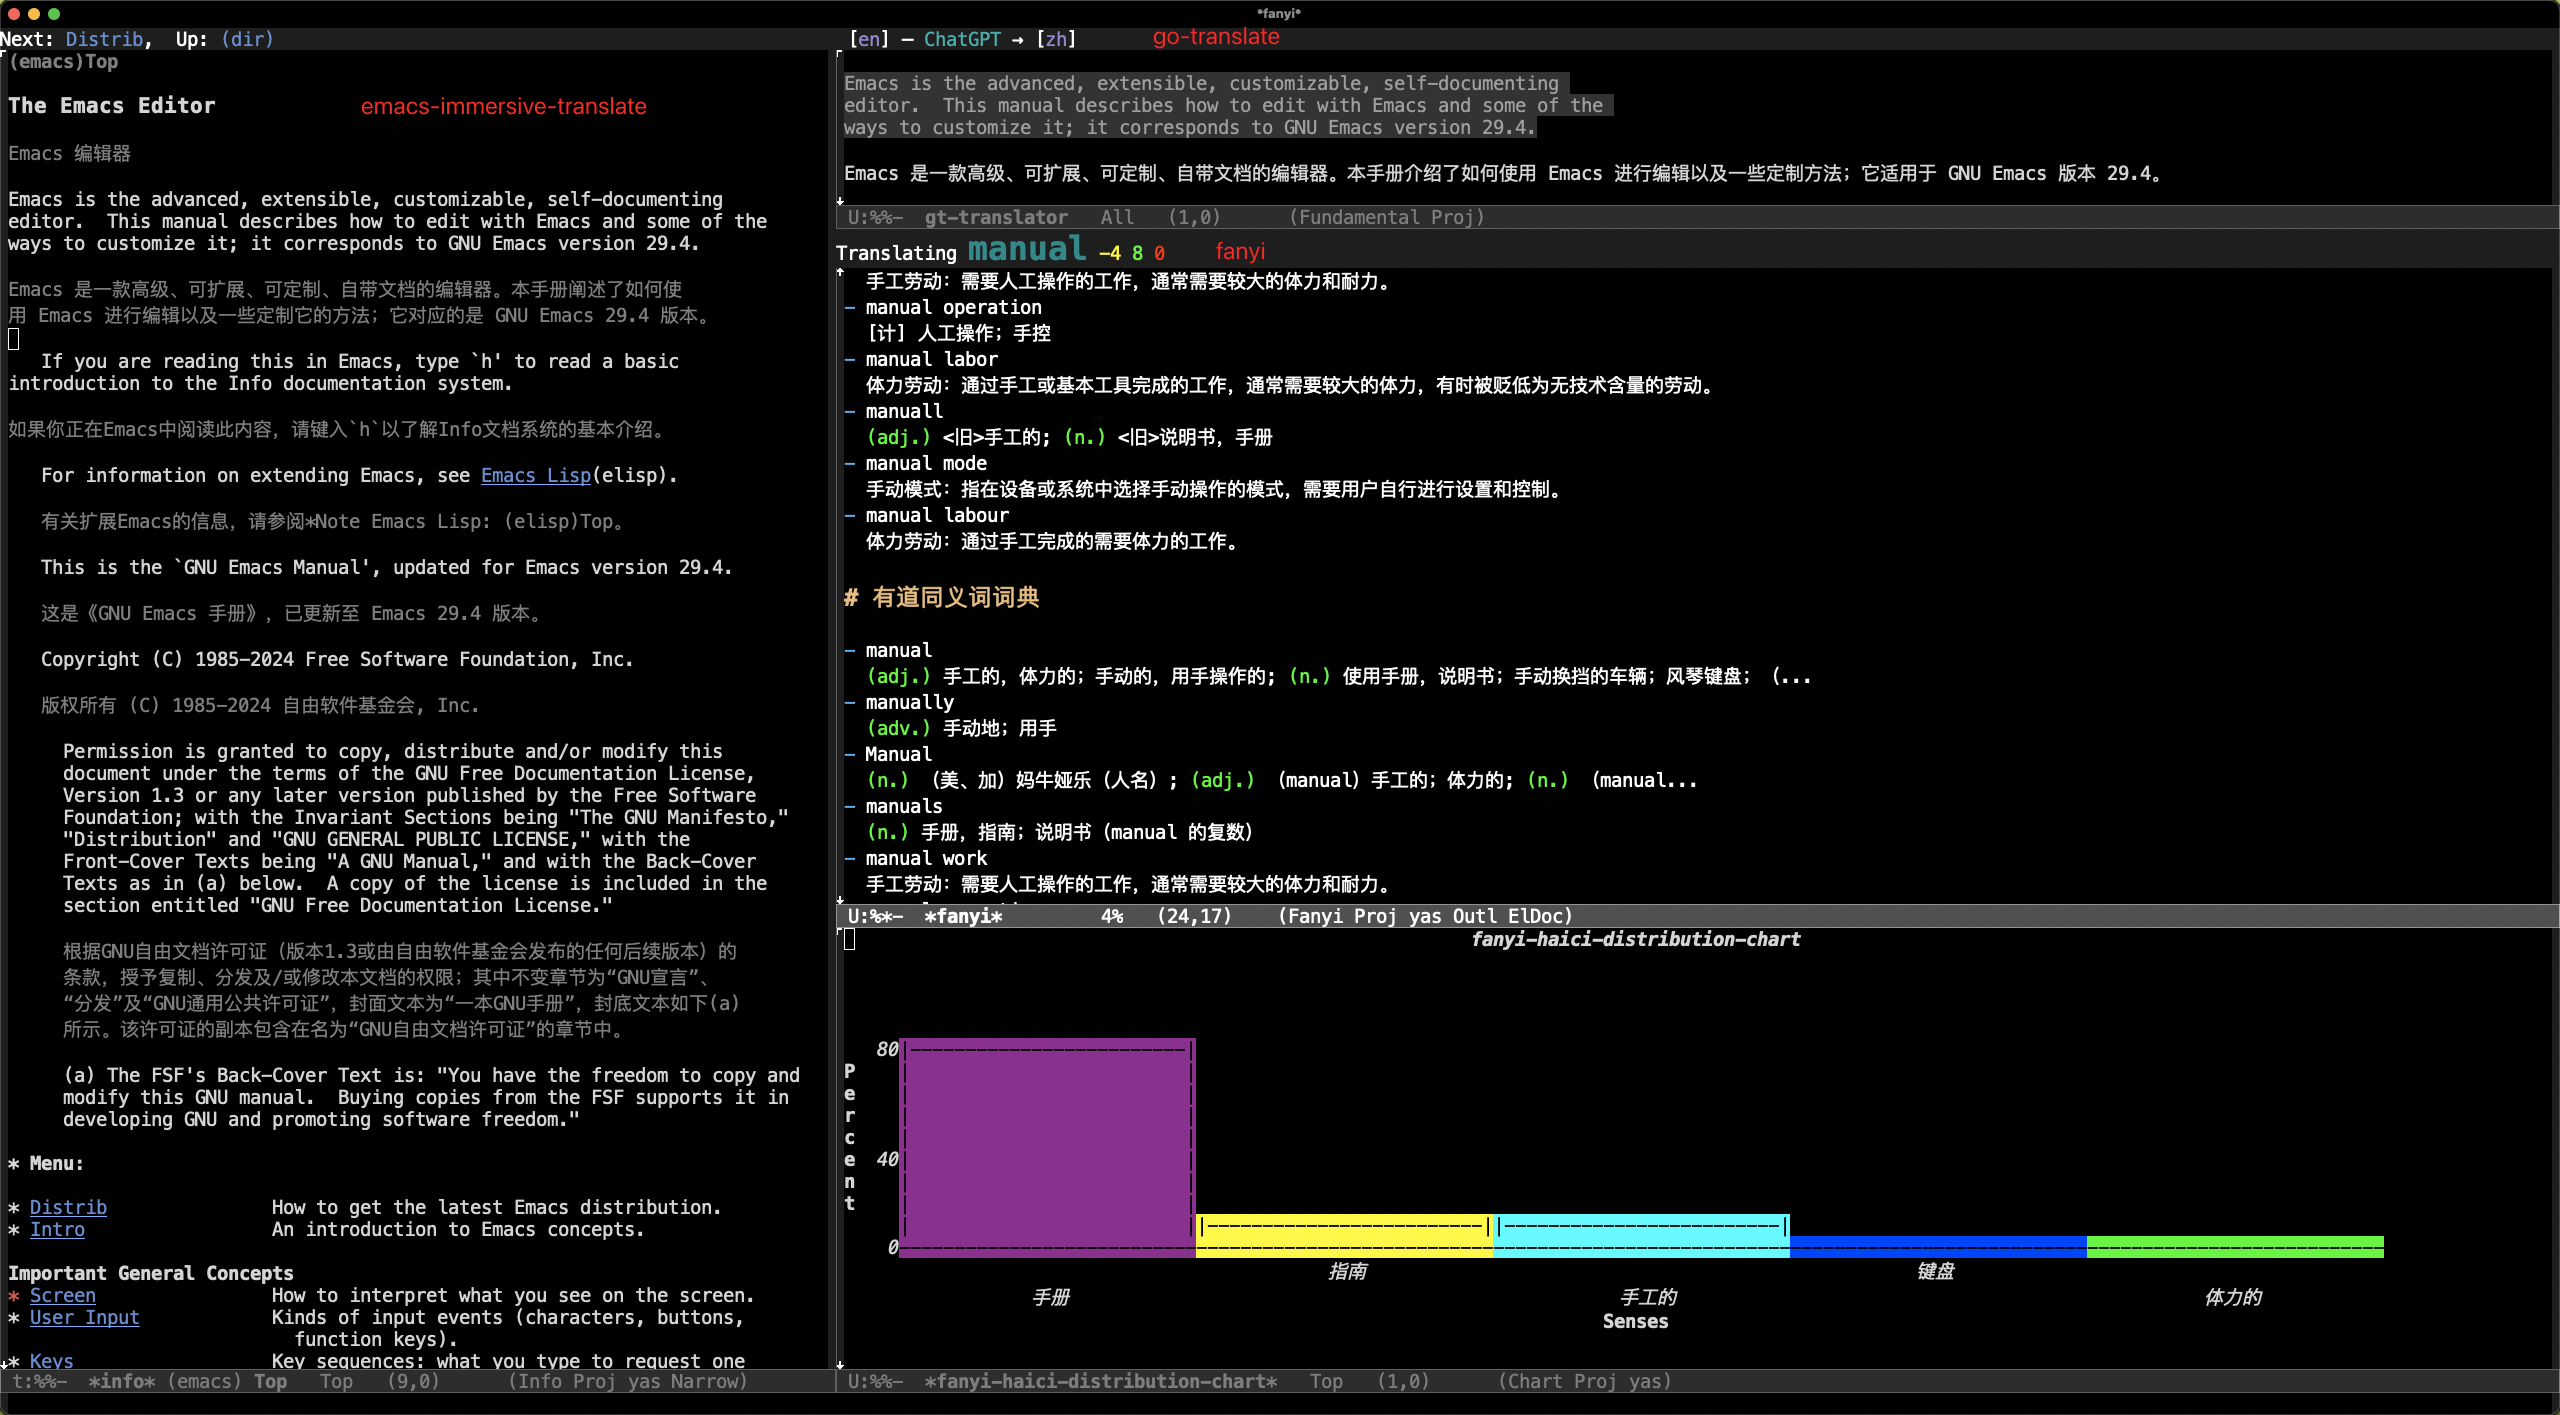Click the 'manually' synonym entry
Screen dimensions: 2560x1415
coord(909,702)
